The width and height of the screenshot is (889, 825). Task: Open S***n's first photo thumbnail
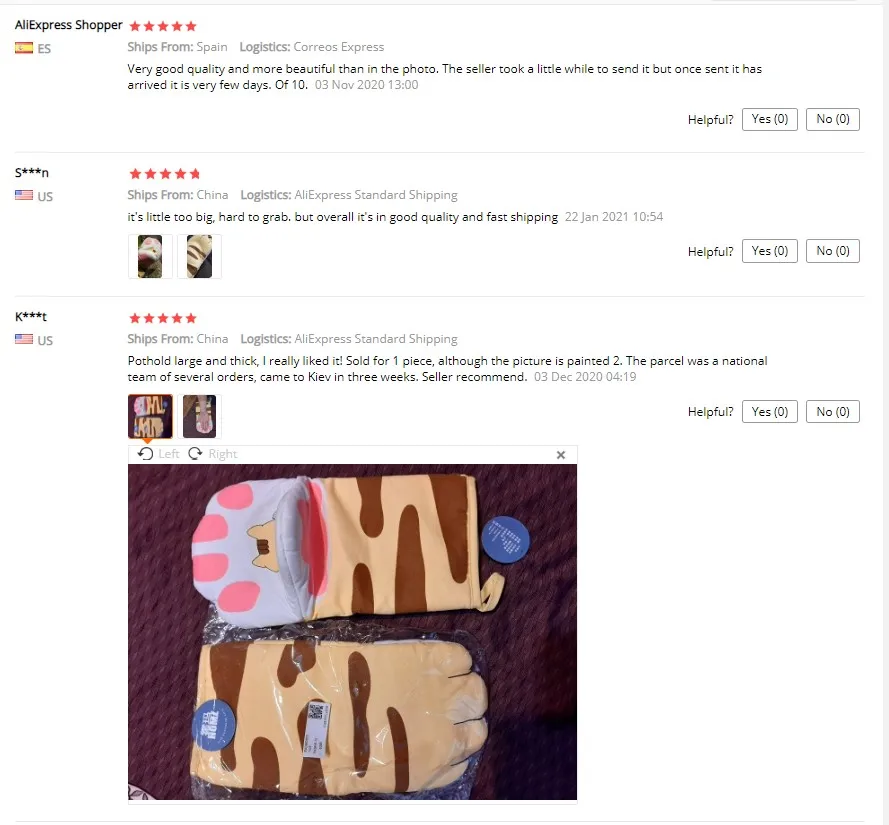point(150,257)
